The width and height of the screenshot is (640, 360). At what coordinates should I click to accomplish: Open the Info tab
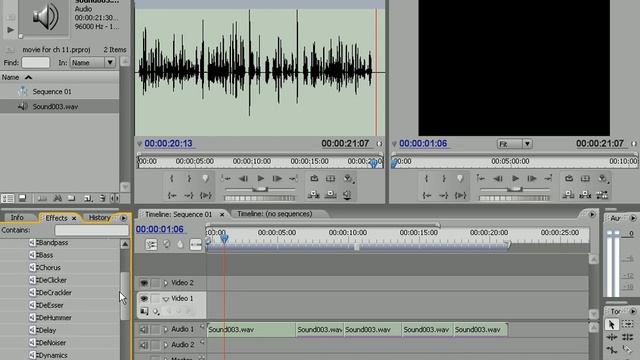(x=18, y=218)
